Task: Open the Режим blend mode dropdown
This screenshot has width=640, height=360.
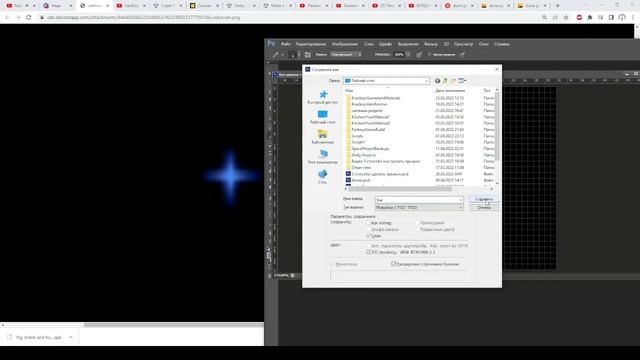Action: tap(346, 55)
